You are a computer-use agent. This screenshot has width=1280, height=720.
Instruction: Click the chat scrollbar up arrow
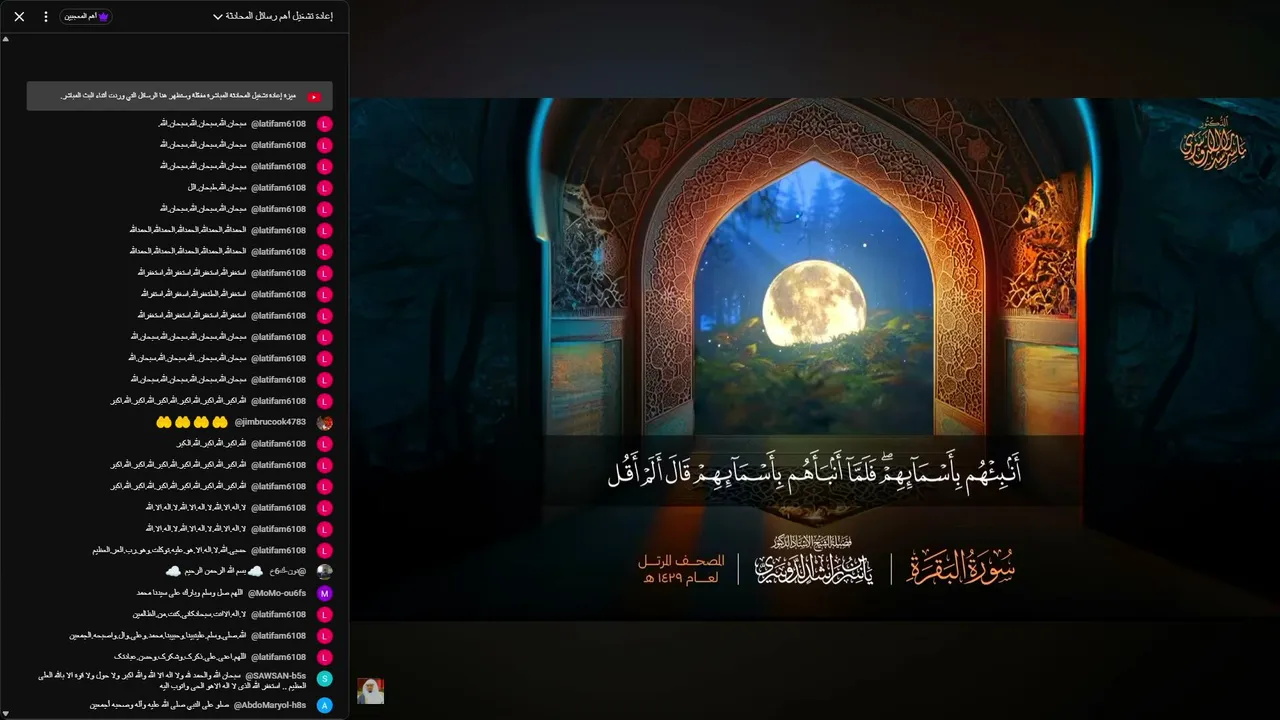click(6, 39)
